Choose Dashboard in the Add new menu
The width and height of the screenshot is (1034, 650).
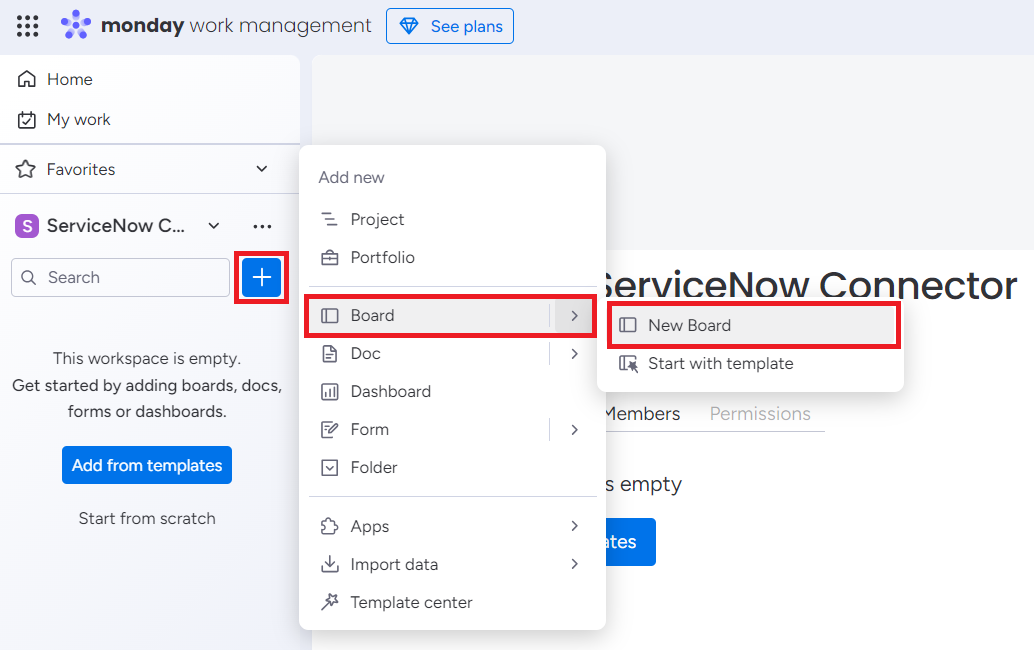coord(452,392)
